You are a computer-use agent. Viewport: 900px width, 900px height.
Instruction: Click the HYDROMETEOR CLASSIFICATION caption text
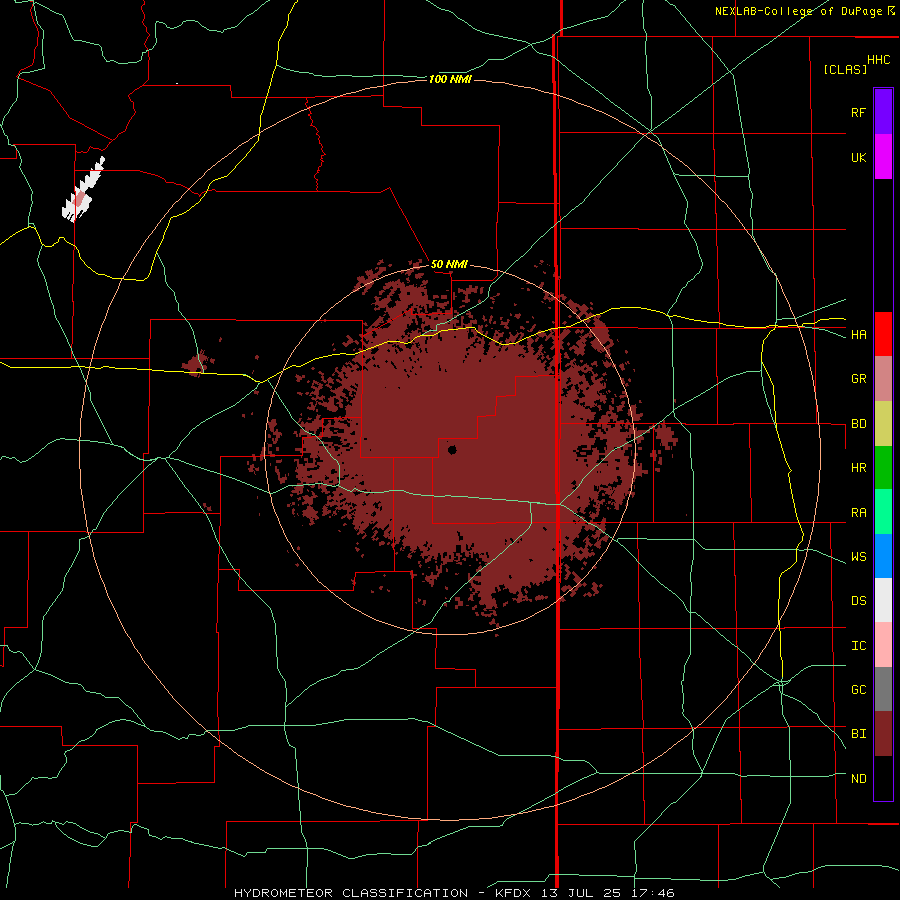pyautogui.click(x=351, y=893)
